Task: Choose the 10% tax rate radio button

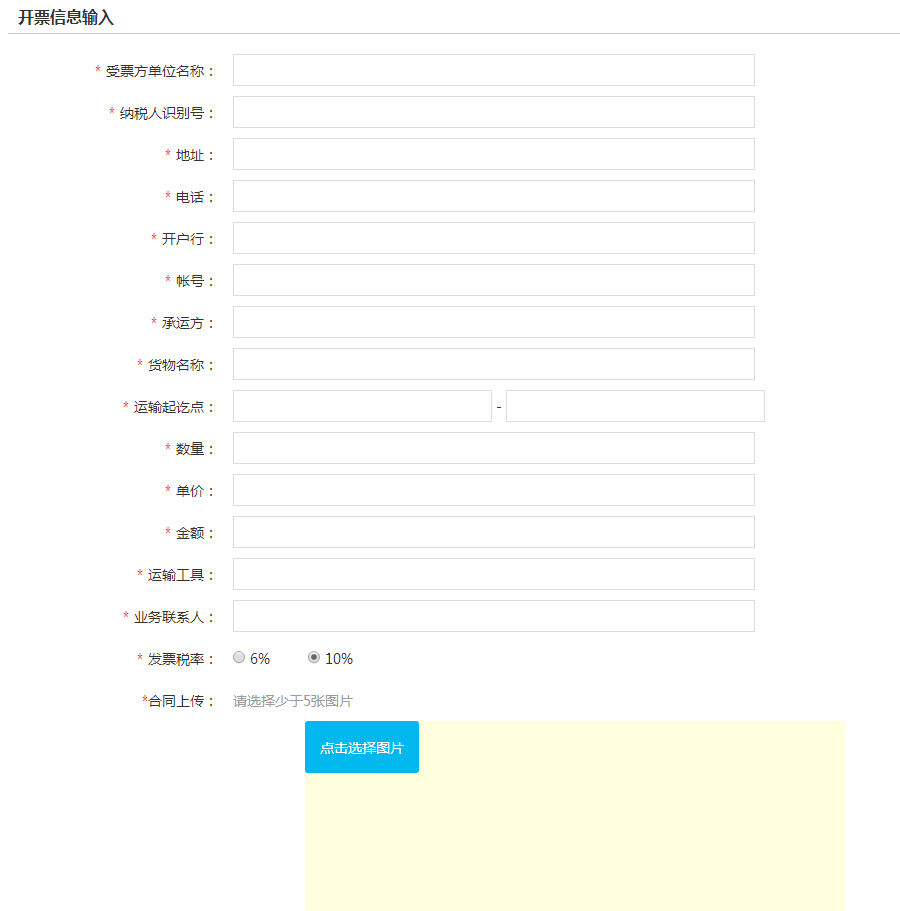Action: point(314,657)
